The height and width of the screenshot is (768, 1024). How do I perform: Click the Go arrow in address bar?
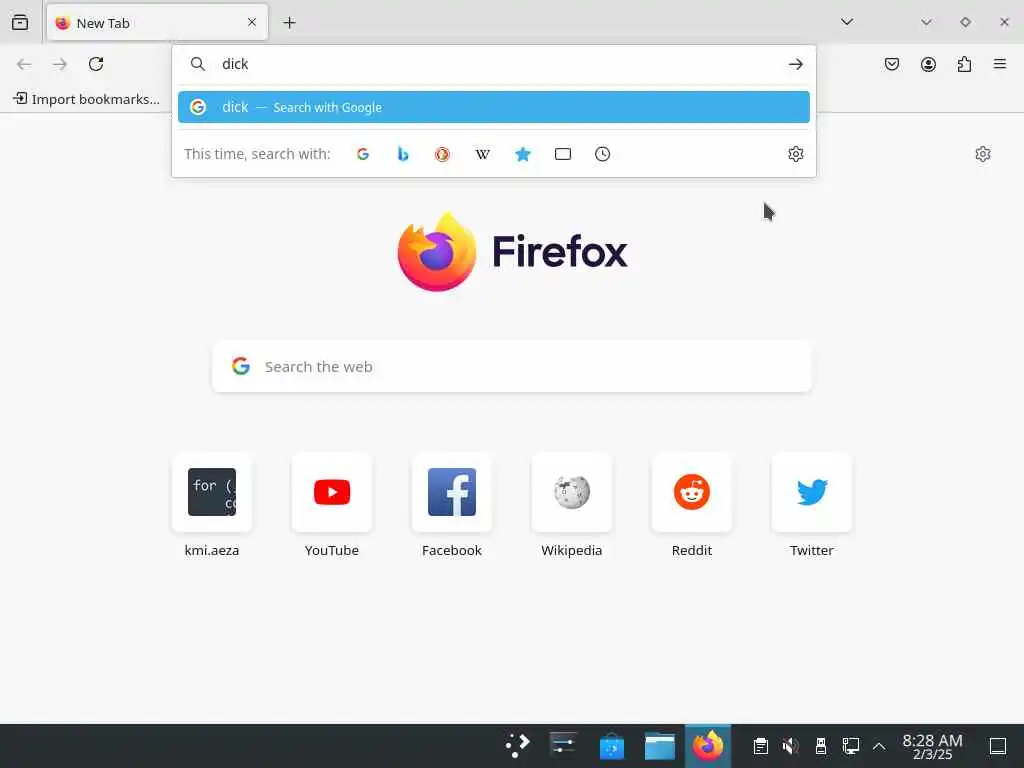point(795,64)
